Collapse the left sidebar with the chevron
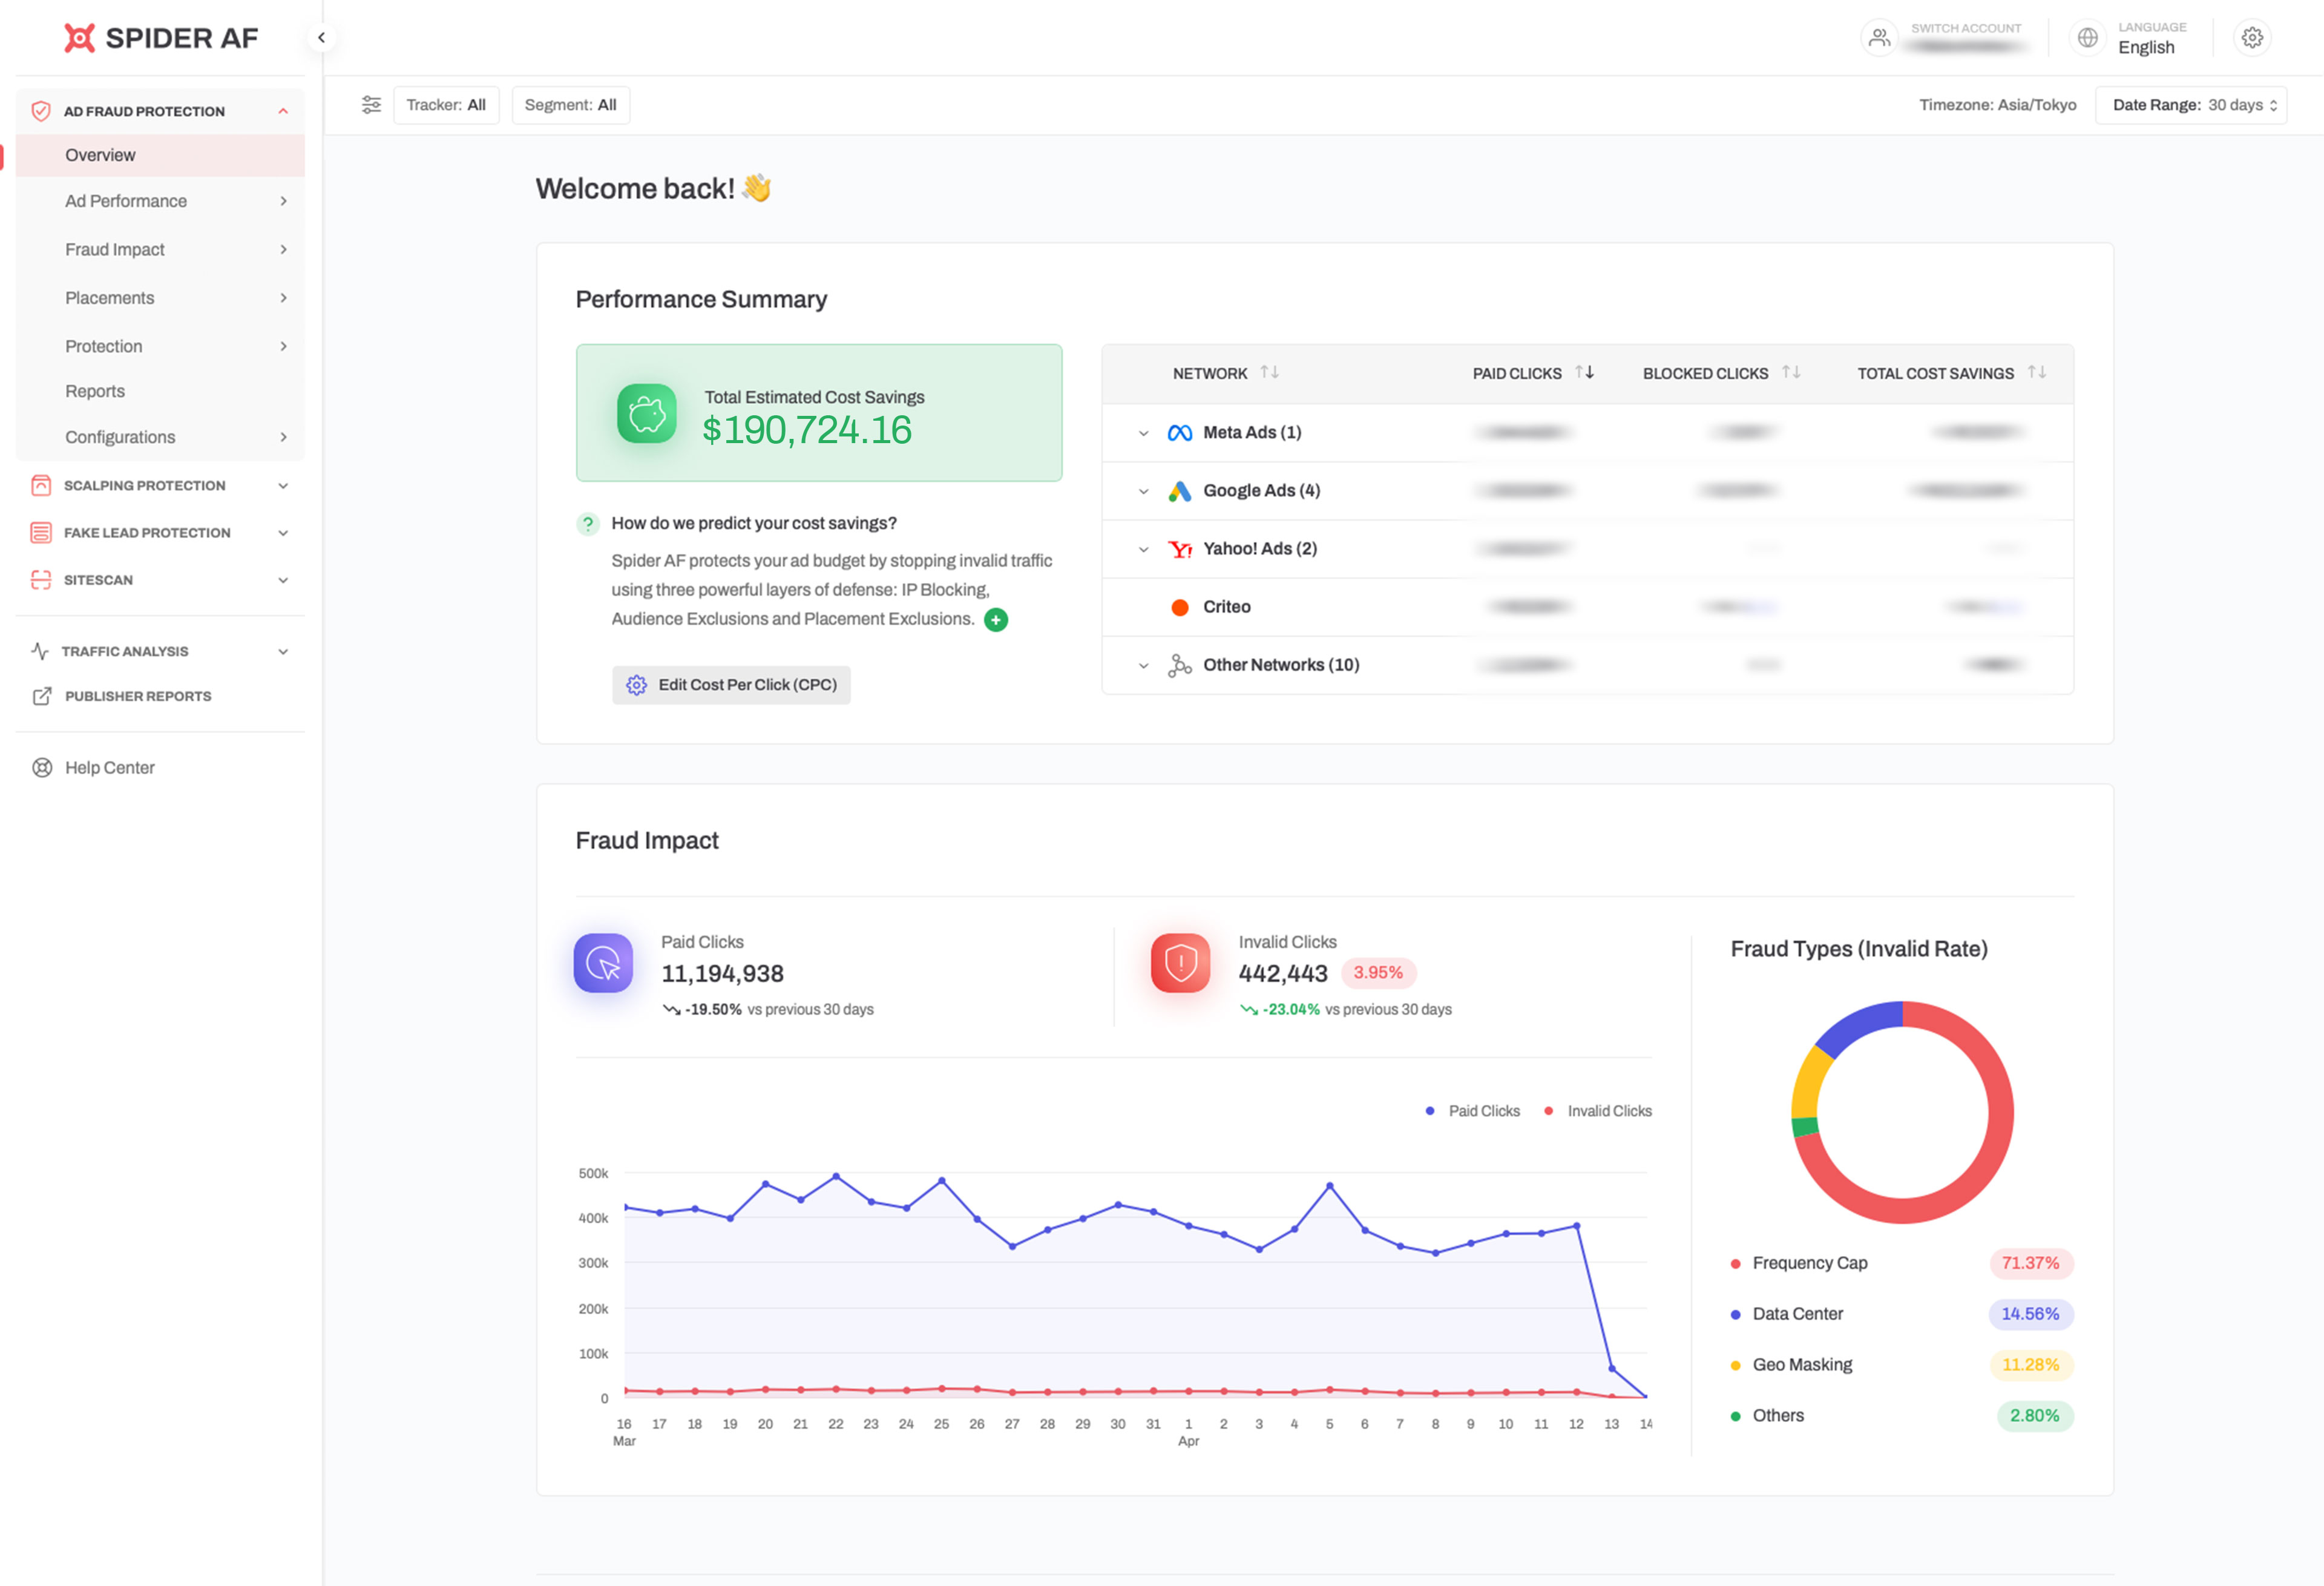 [x=322, y=37]
